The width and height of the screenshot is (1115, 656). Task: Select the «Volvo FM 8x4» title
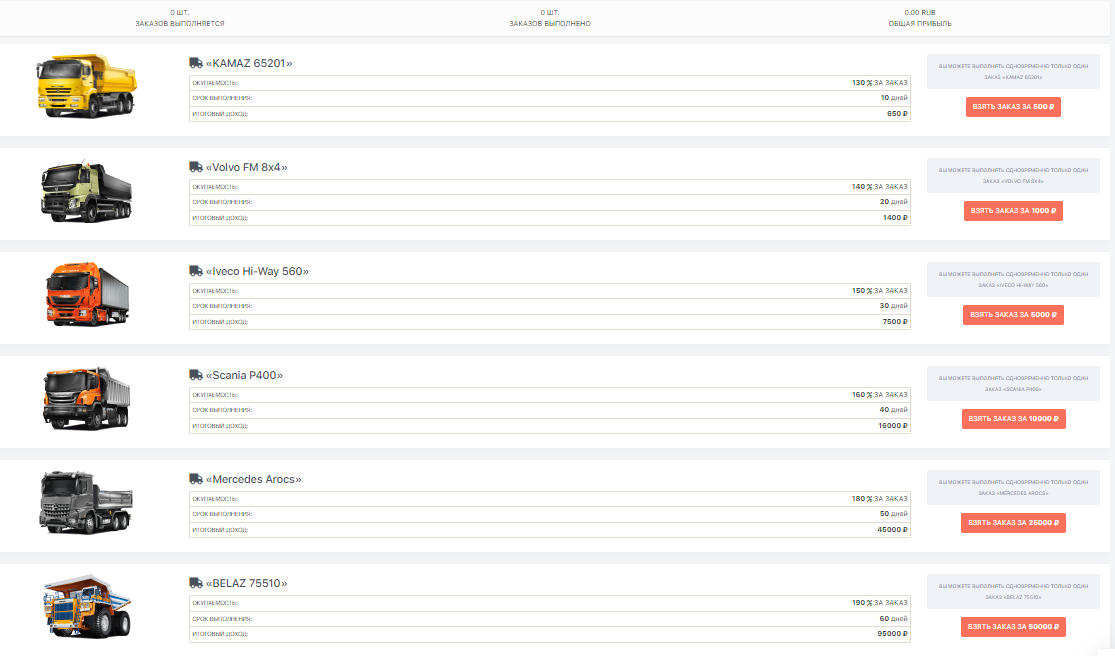(247, 167)
